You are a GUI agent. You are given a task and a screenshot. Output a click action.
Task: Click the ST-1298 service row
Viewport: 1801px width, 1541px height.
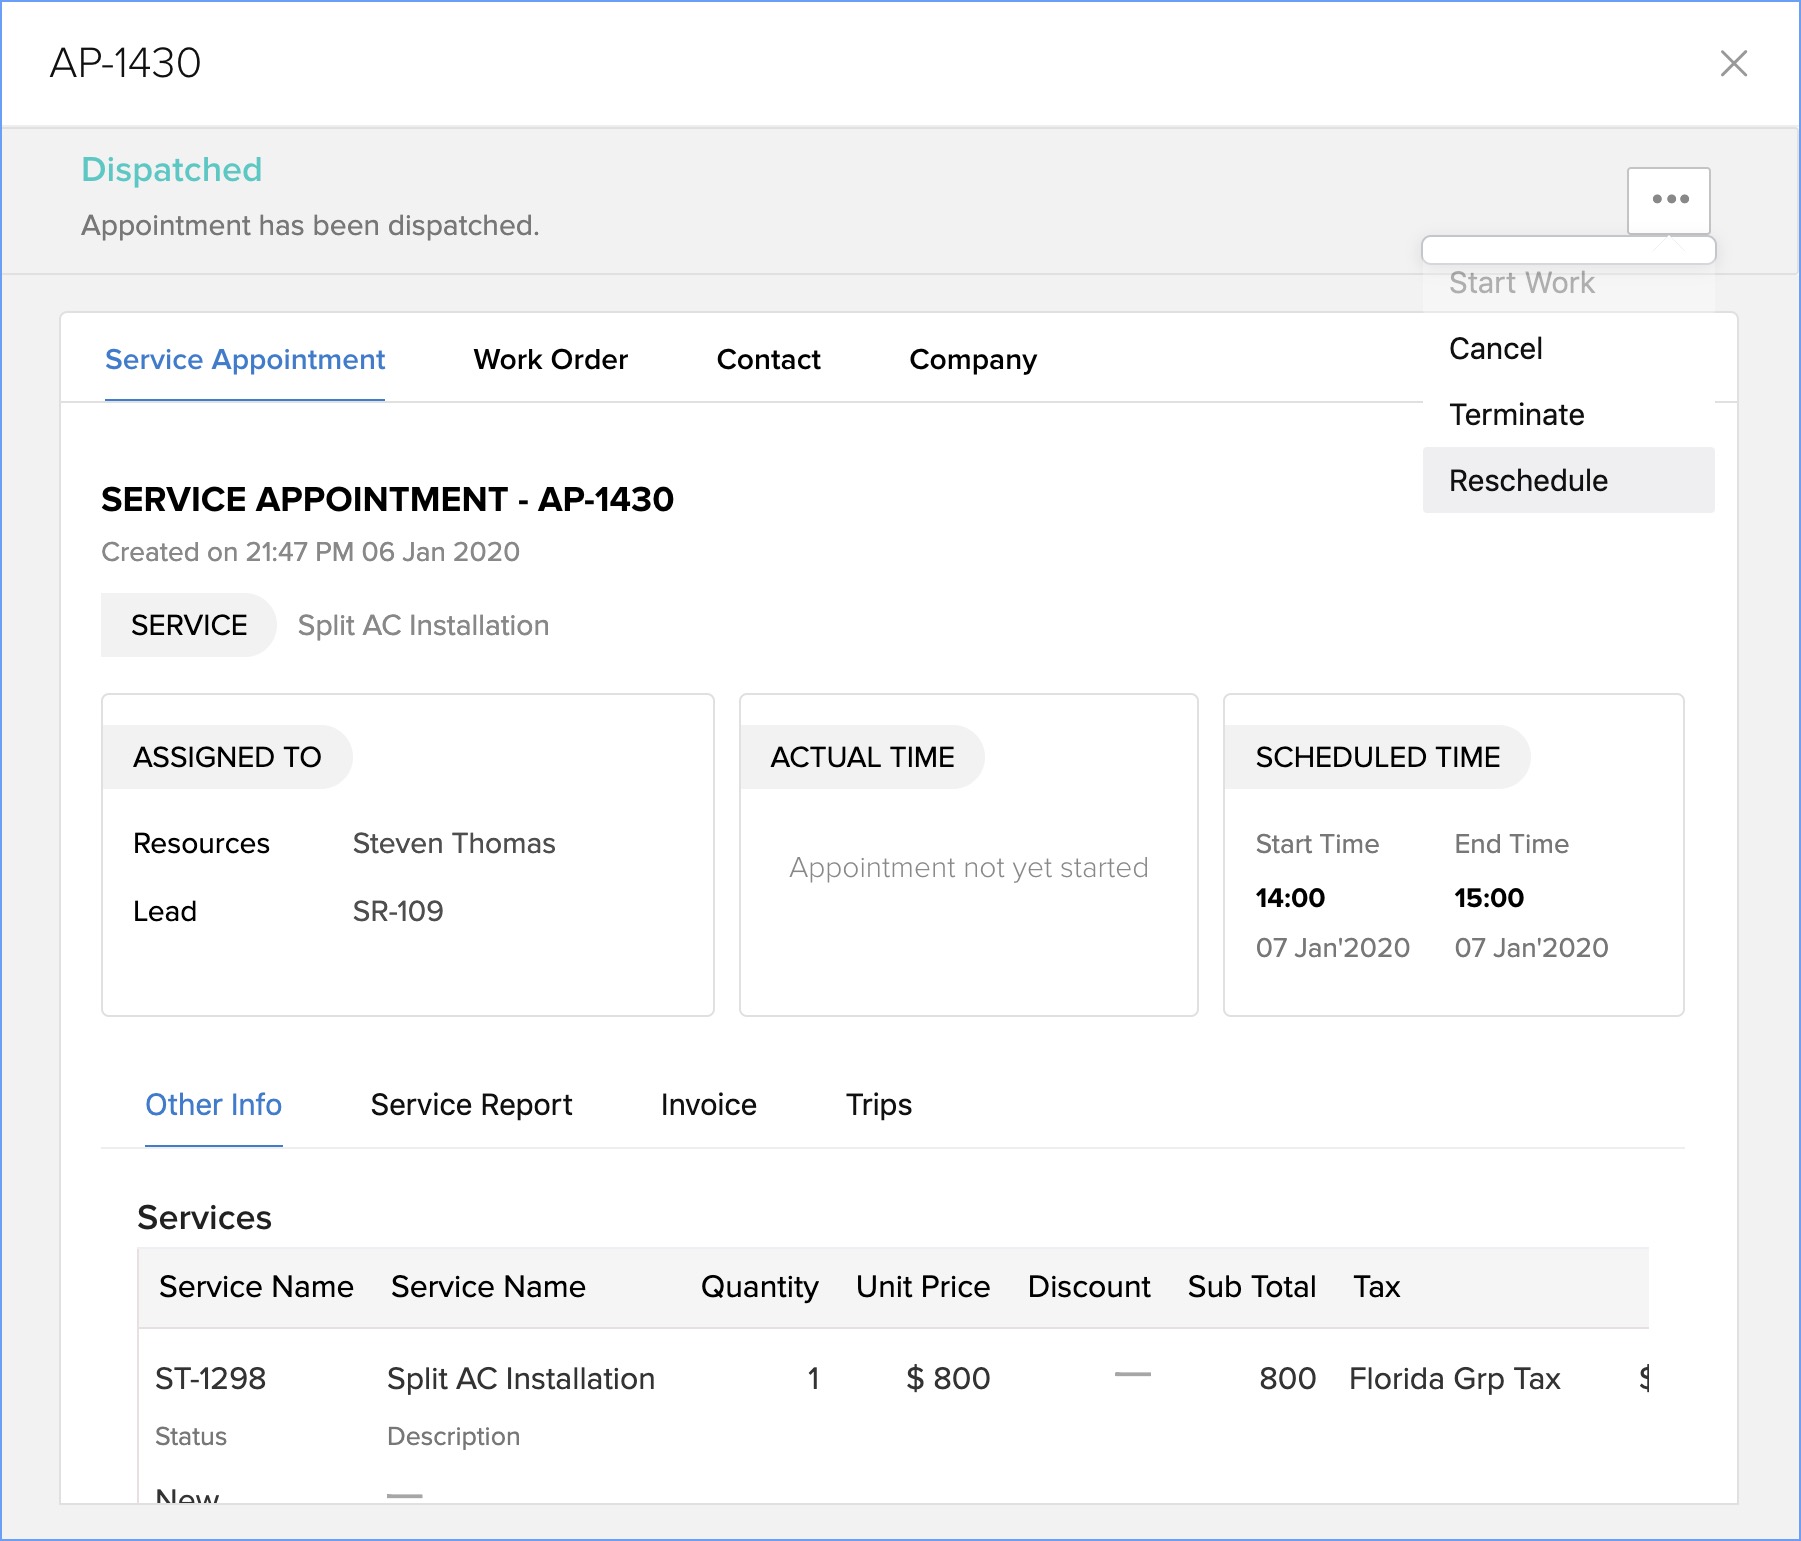click(210, 1379)
